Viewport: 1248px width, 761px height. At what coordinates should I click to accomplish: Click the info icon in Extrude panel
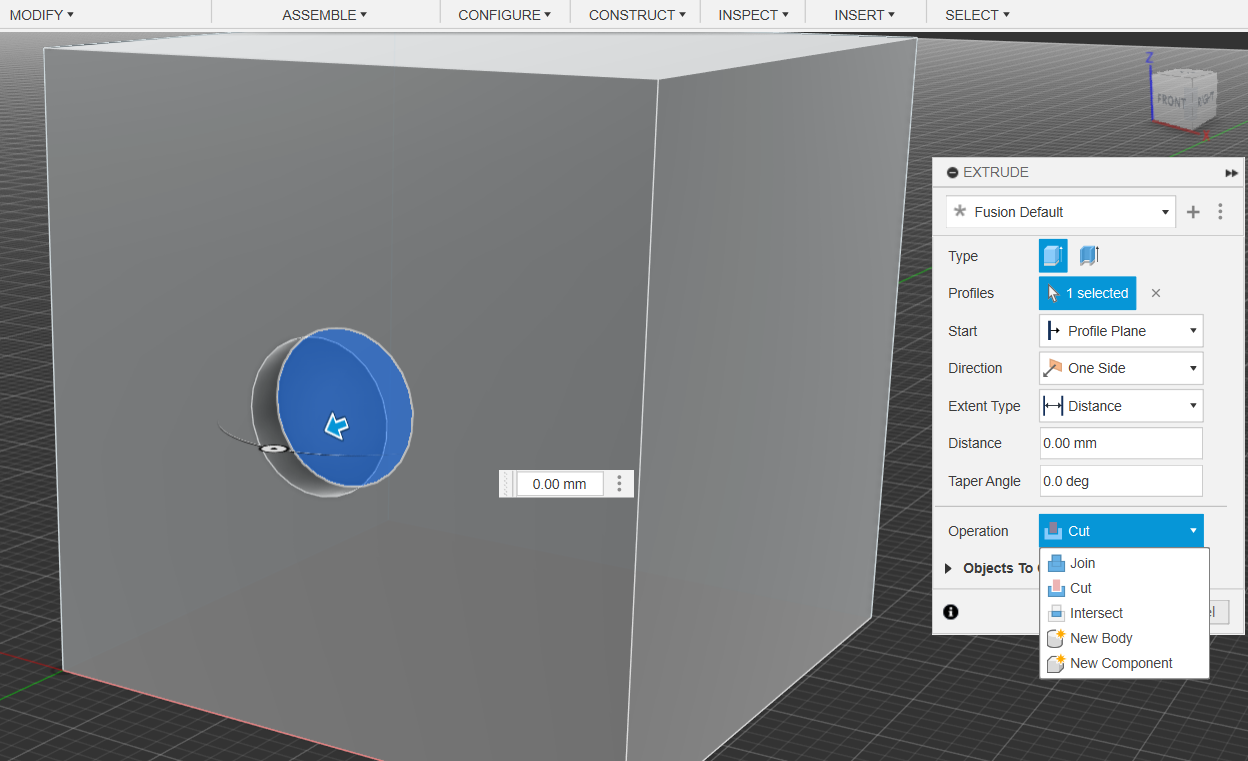point(950,612)
